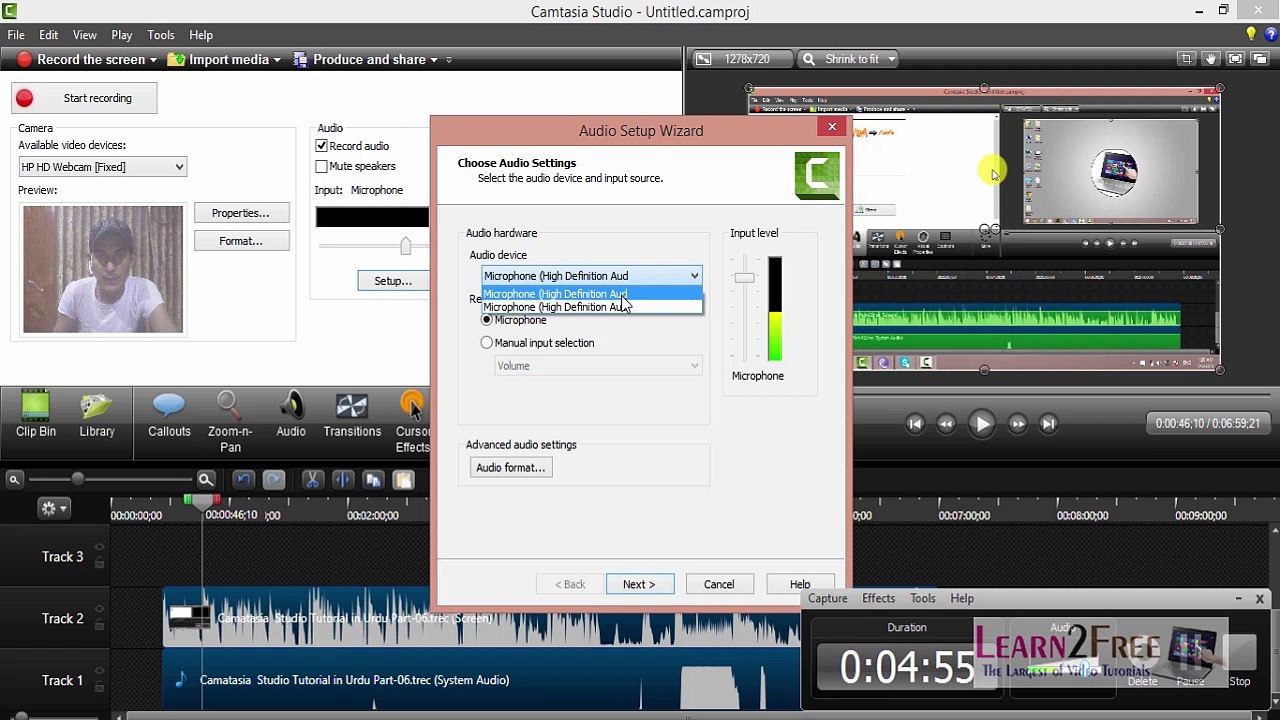This screenshot has height=720, width=1280.
Task: Copy the selection in timeline toolbar
Action: click(x=373, y=480)
